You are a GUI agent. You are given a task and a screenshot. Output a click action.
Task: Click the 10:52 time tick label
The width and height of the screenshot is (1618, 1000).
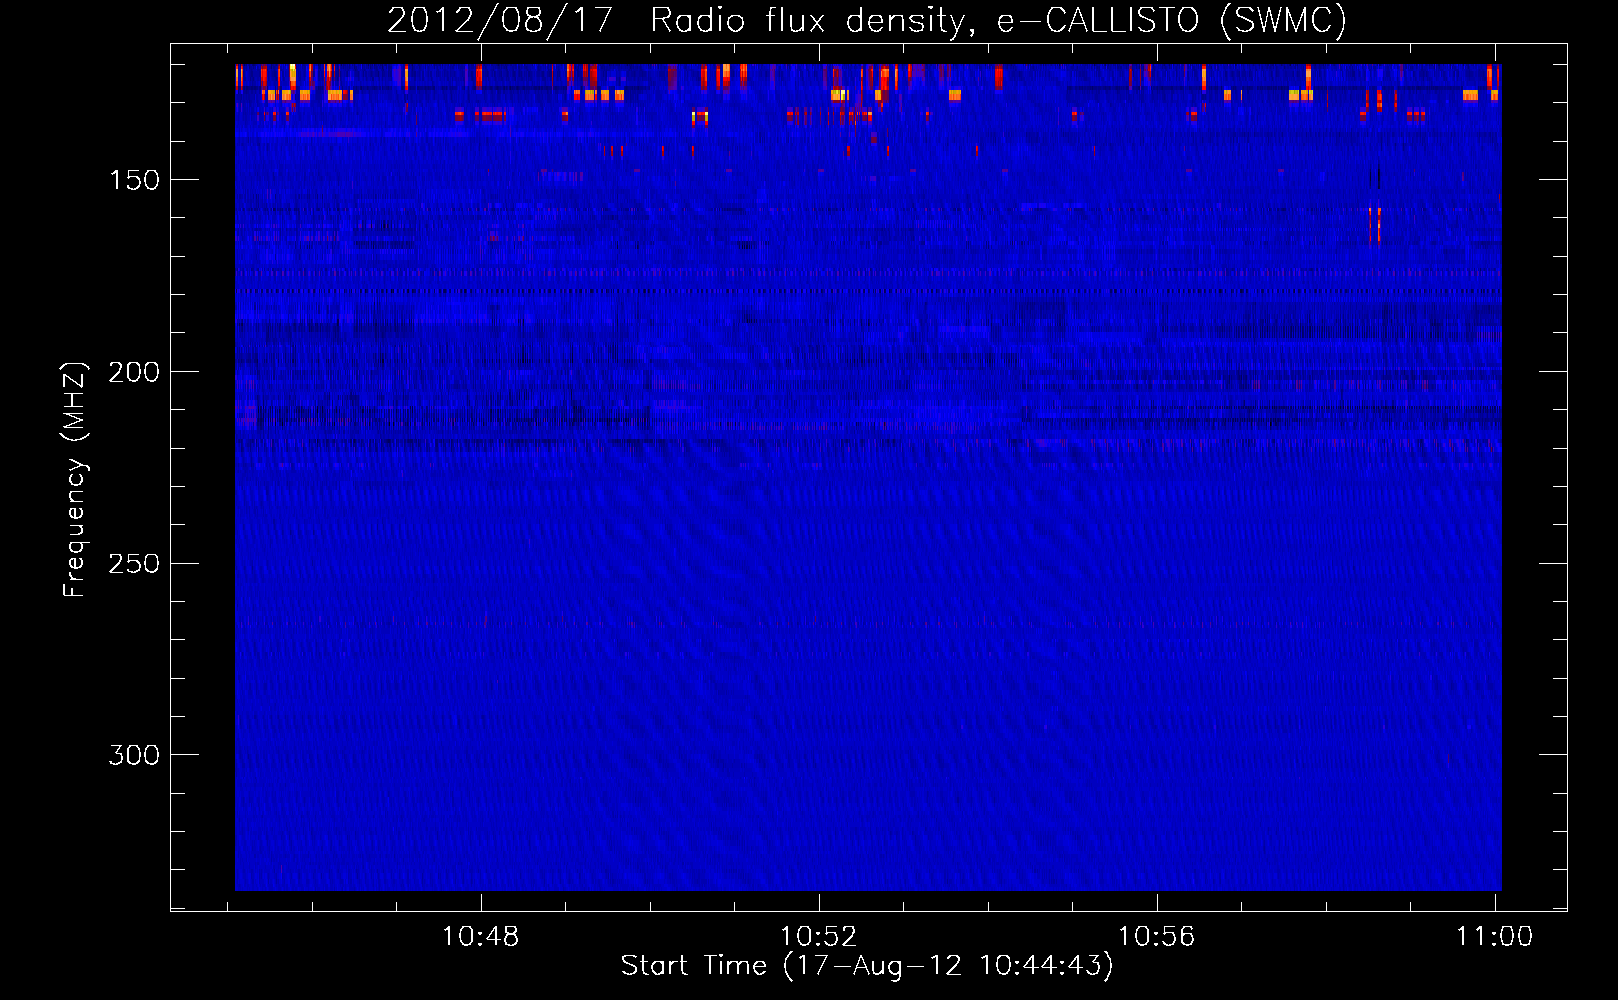(819, 936)
